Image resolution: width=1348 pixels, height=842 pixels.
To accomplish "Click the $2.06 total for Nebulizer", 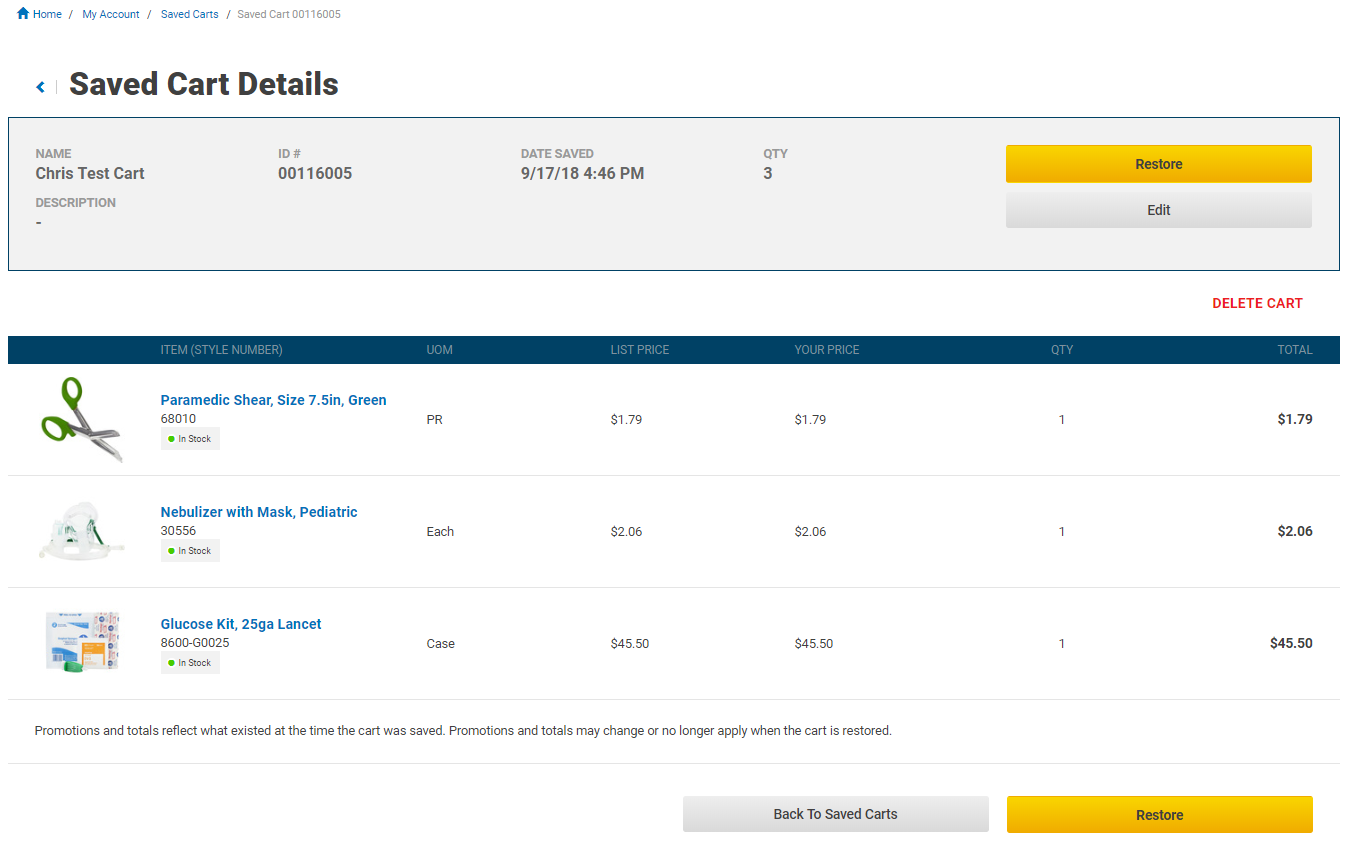I will pos(1295,531).
